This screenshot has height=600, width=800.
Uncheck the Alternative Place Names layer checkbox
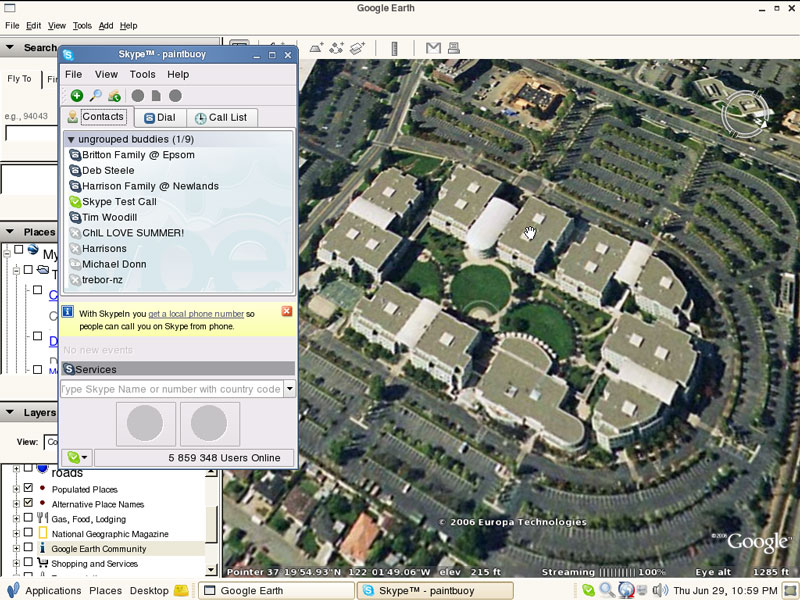click(x=29, y=503)
